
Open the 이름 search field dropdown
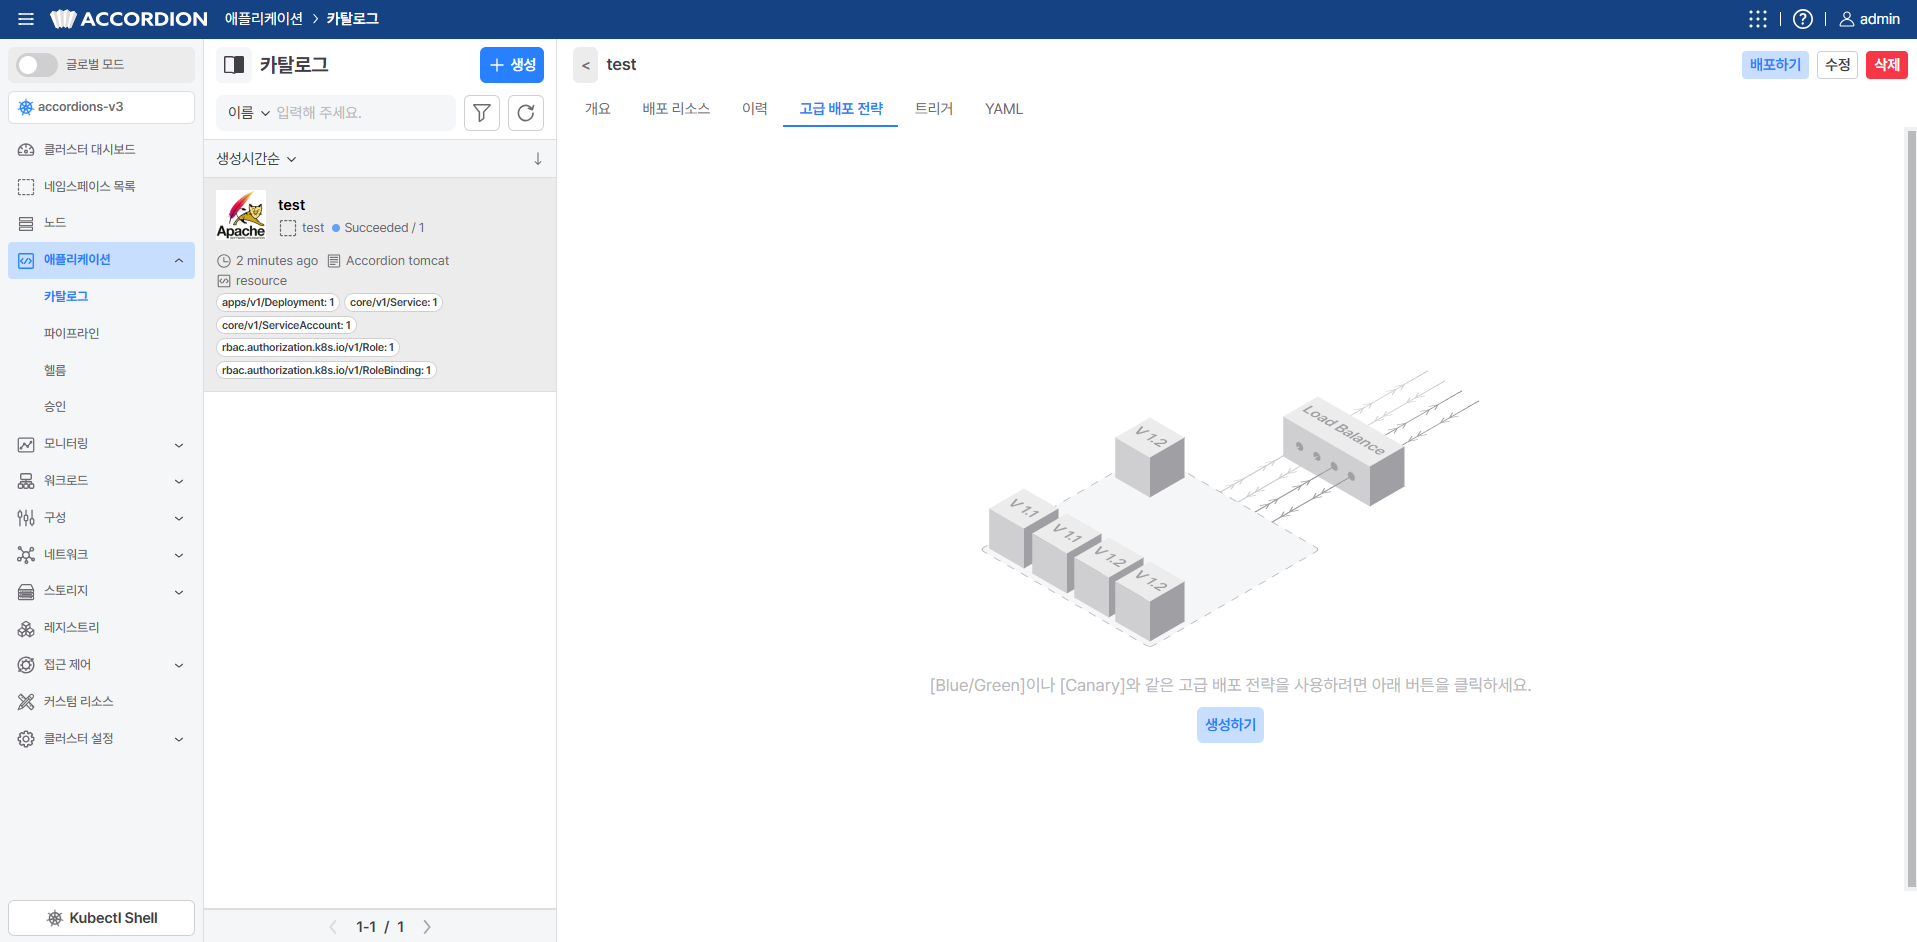pos(249,113)
